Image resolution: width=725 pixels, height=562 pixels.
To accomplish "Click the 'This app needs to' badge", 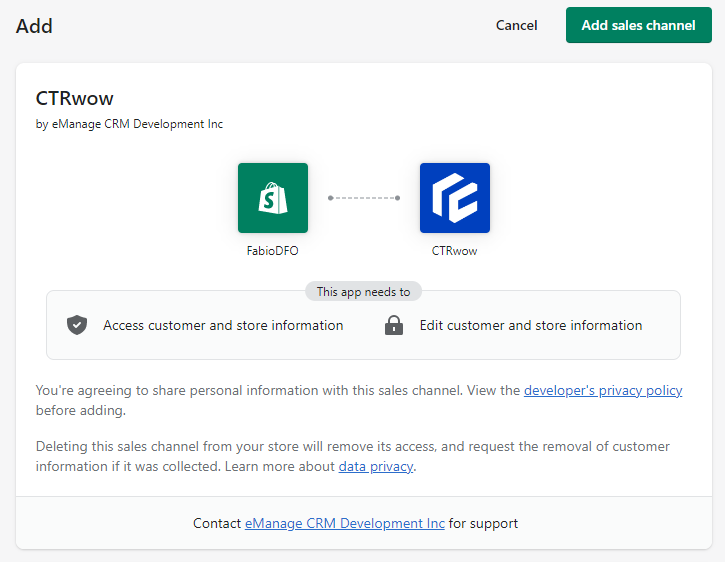I will [x=363, y=292].
